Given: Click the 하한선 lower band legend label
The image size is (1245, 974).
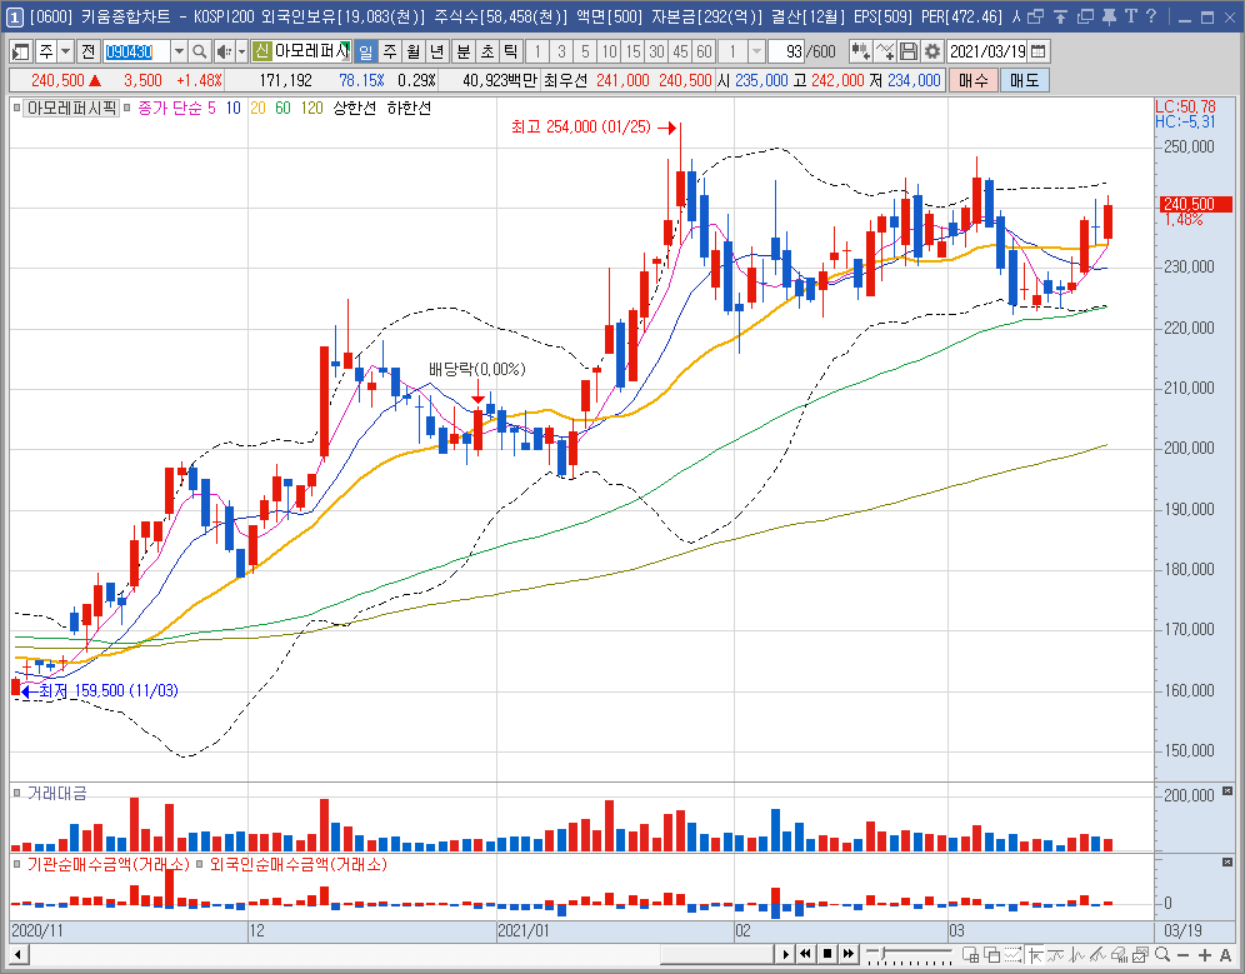Looking at the screenshot, I should coord(409,108).
